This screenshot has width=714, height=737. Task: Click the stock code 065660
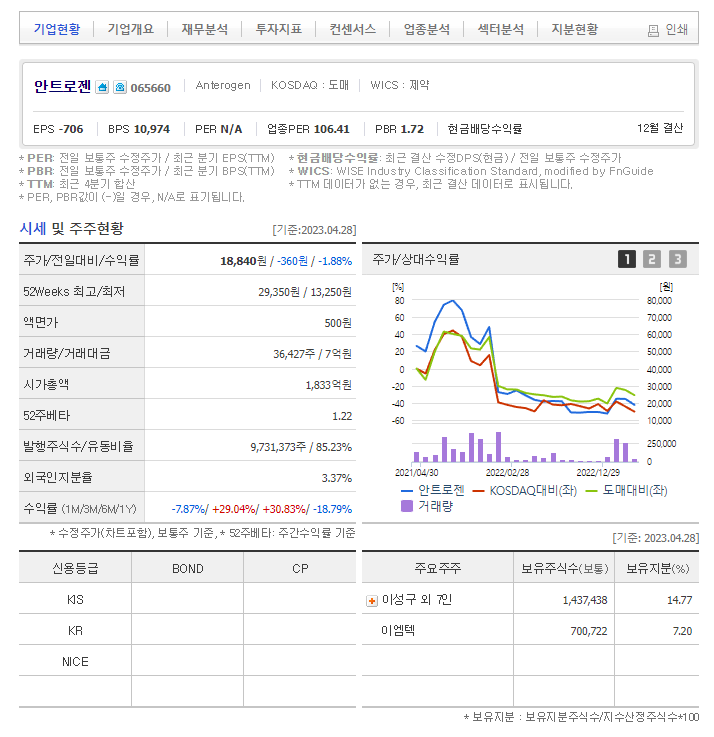point(150,88)
